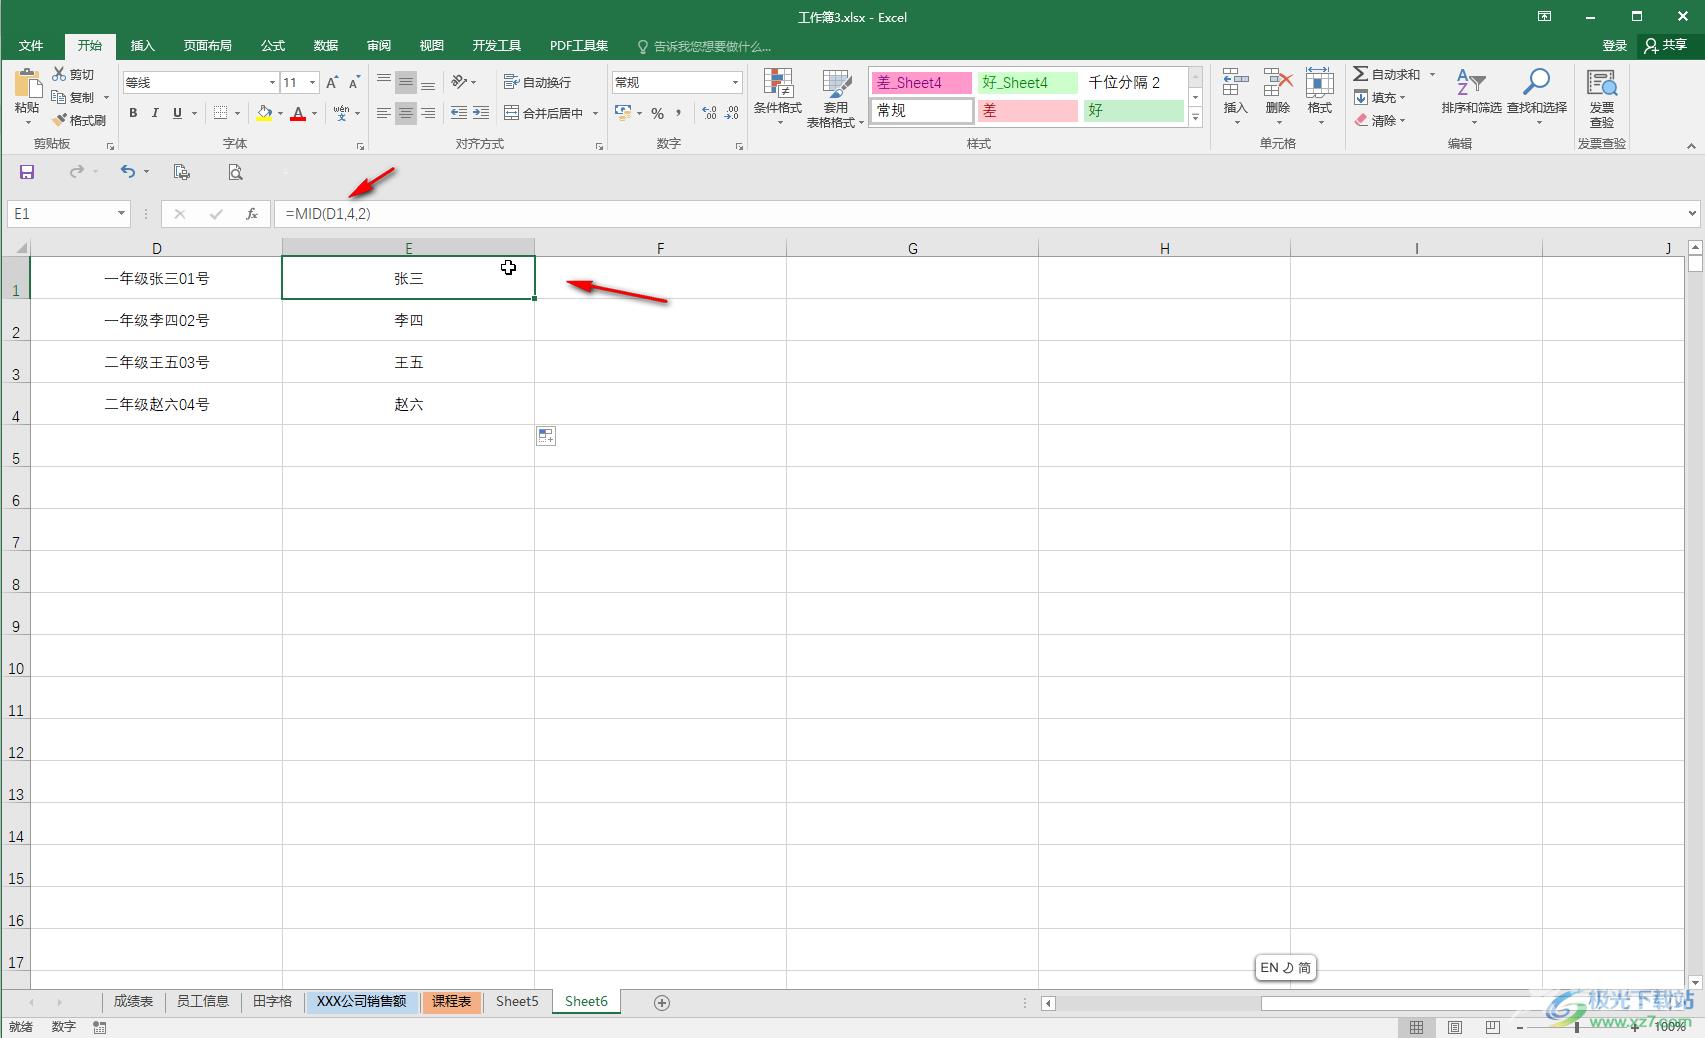This screenshot has width=1705, height=1038.
Task: Click the Login (登录) button
Action: click(x=1614, y=45)
